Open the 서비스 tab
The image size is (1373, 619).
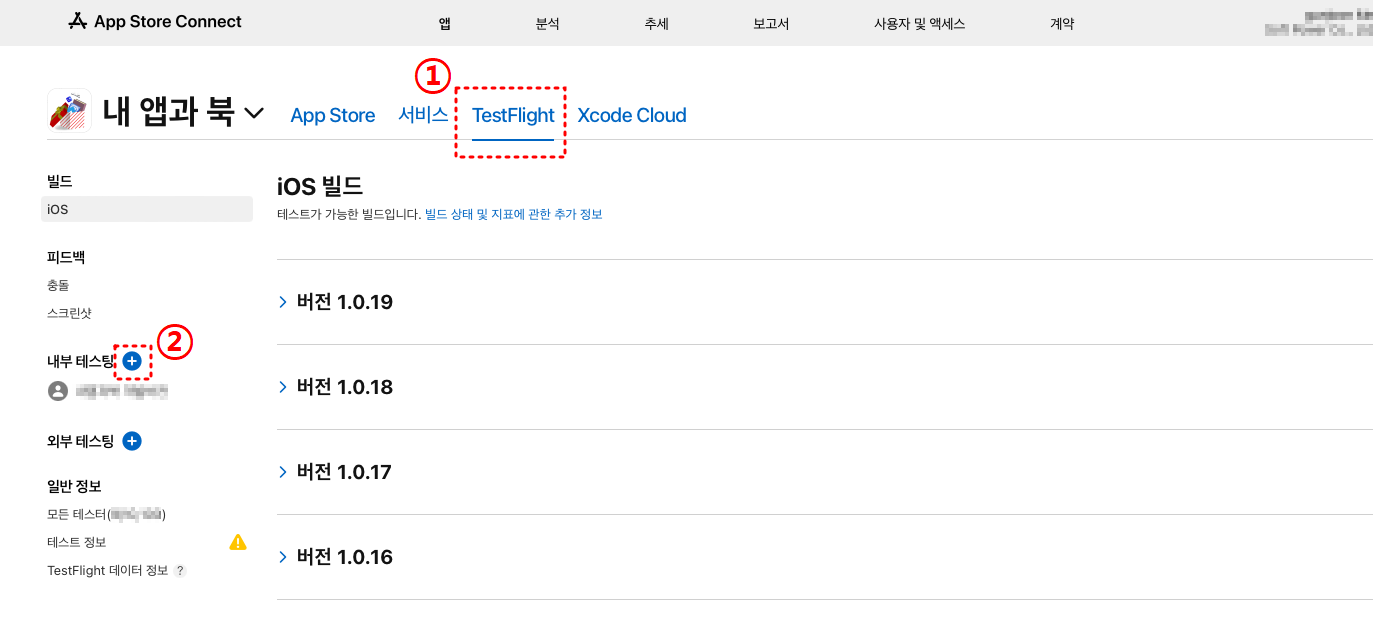point(423,115)
